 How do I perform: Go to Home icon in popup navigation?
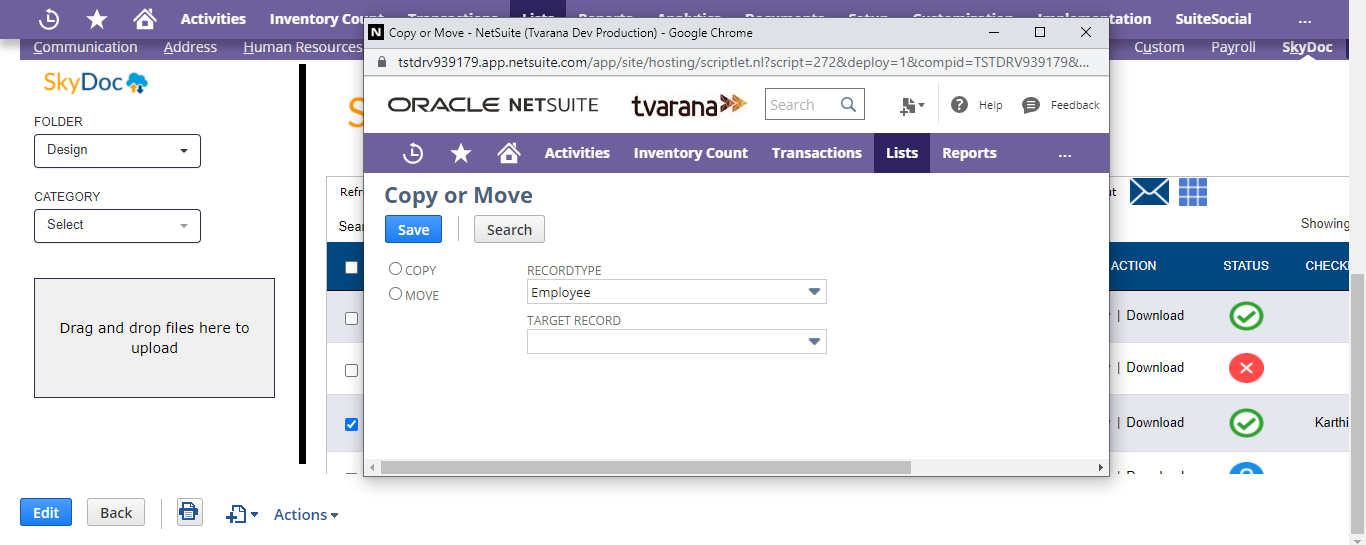click(509, 153)
